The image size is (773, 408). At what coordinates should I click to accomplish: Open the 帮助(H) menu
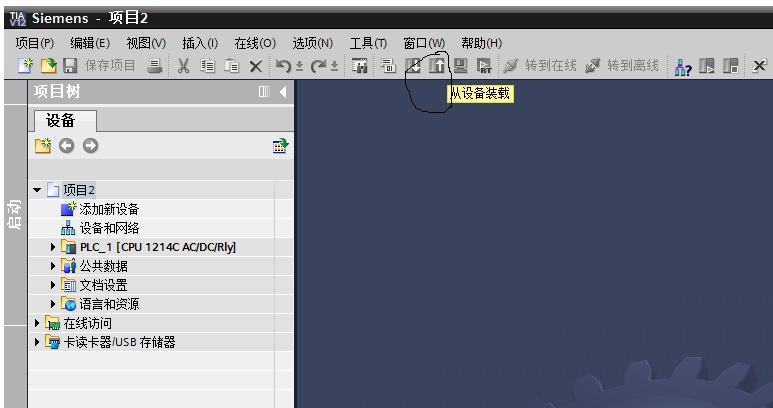coord(481,43)
